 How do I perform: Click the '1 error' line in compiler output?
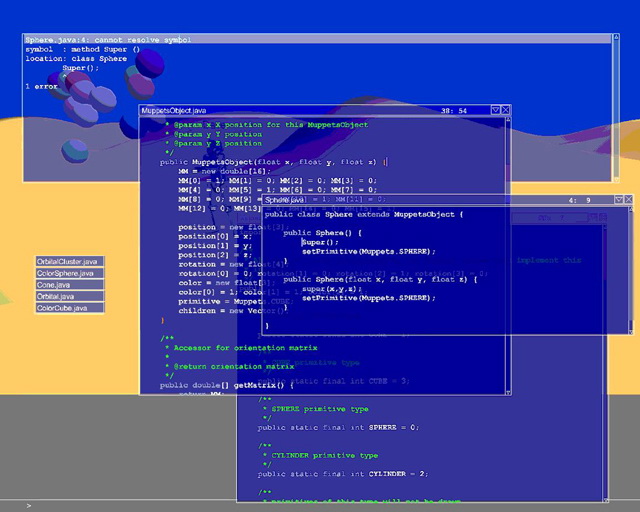pos(44,87)
